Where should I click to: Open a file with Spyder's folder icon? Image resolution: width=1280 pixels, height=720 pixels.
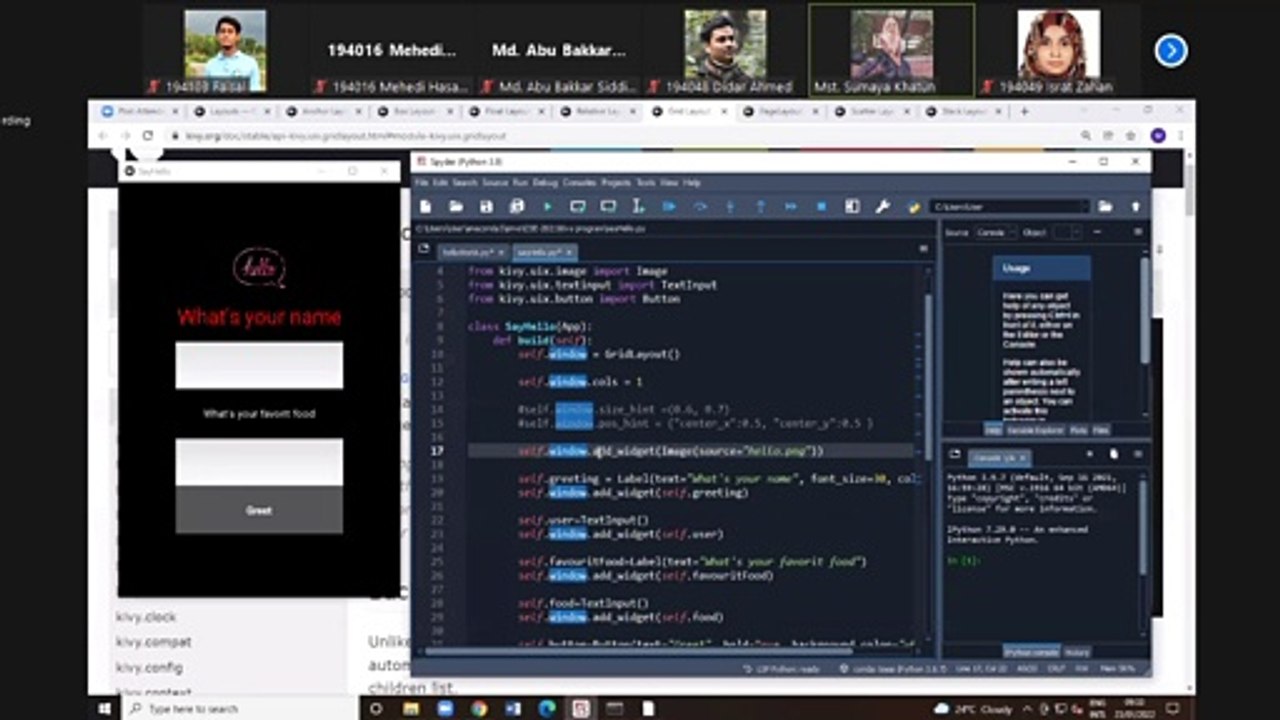click(x=456, y=206)
